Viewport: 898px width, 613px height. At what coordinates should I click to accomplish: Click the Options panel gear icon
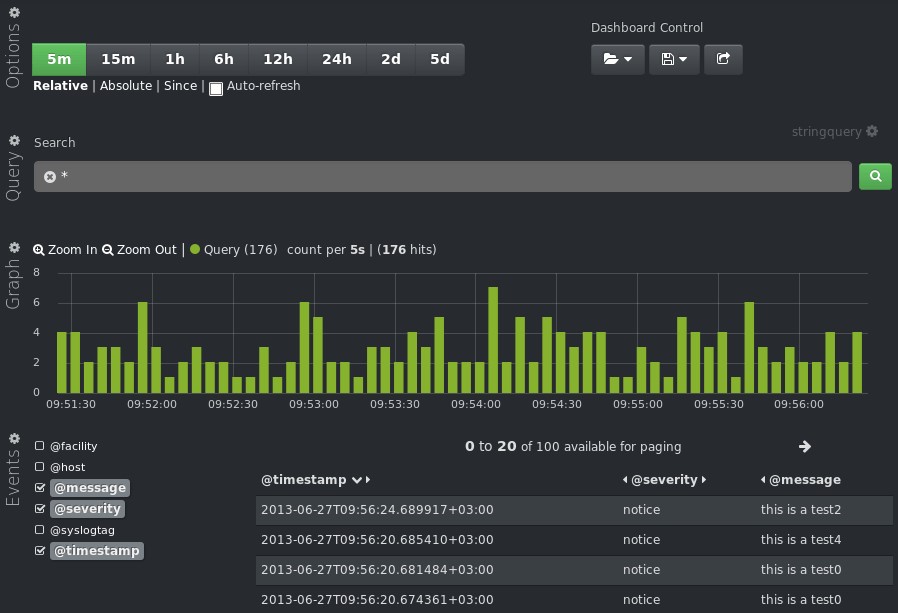[x=14, y=12]
